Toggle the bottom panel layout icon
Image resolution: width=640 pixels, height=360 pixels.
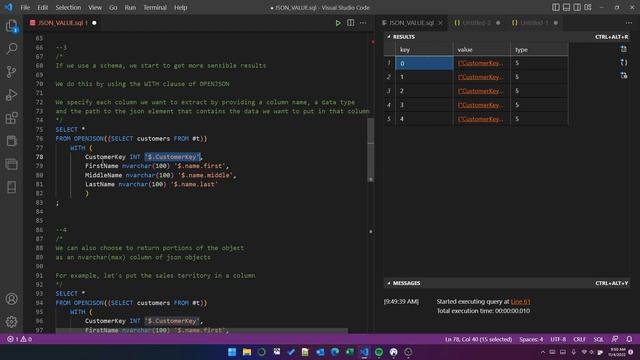click(x=567, y=7)
